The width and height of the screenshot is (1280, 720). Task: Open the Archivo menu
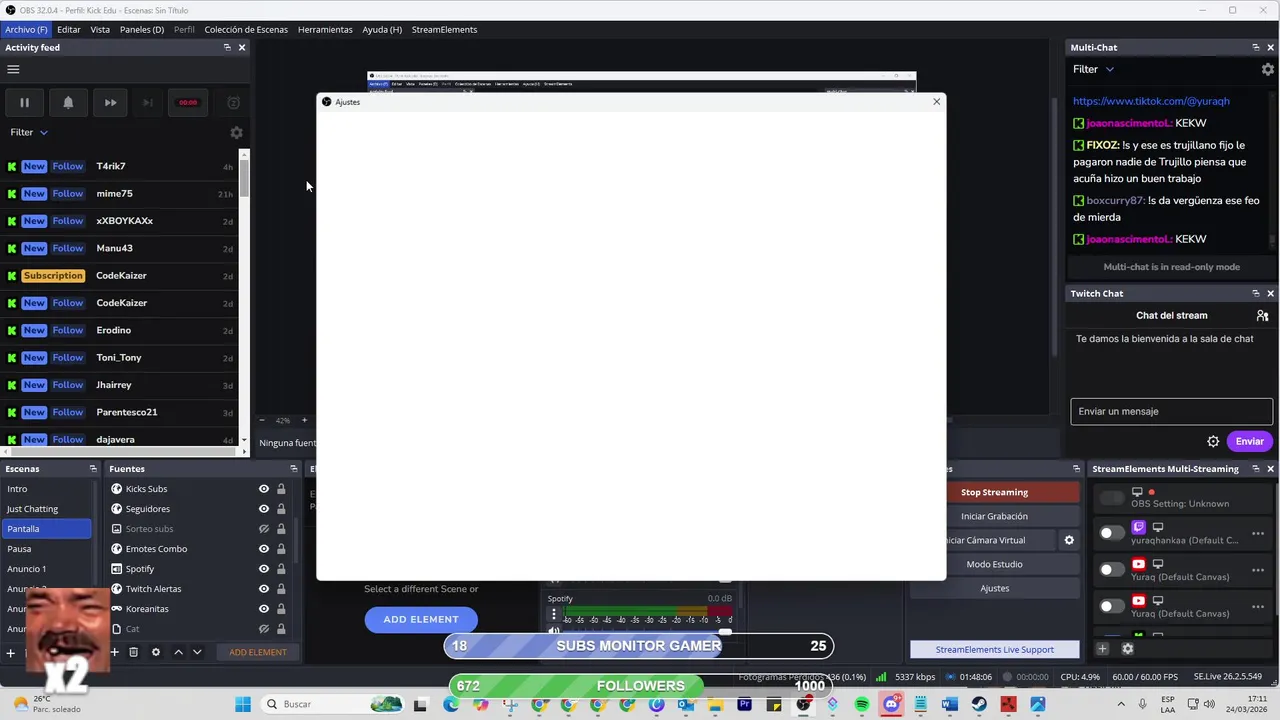coord(26,29)
